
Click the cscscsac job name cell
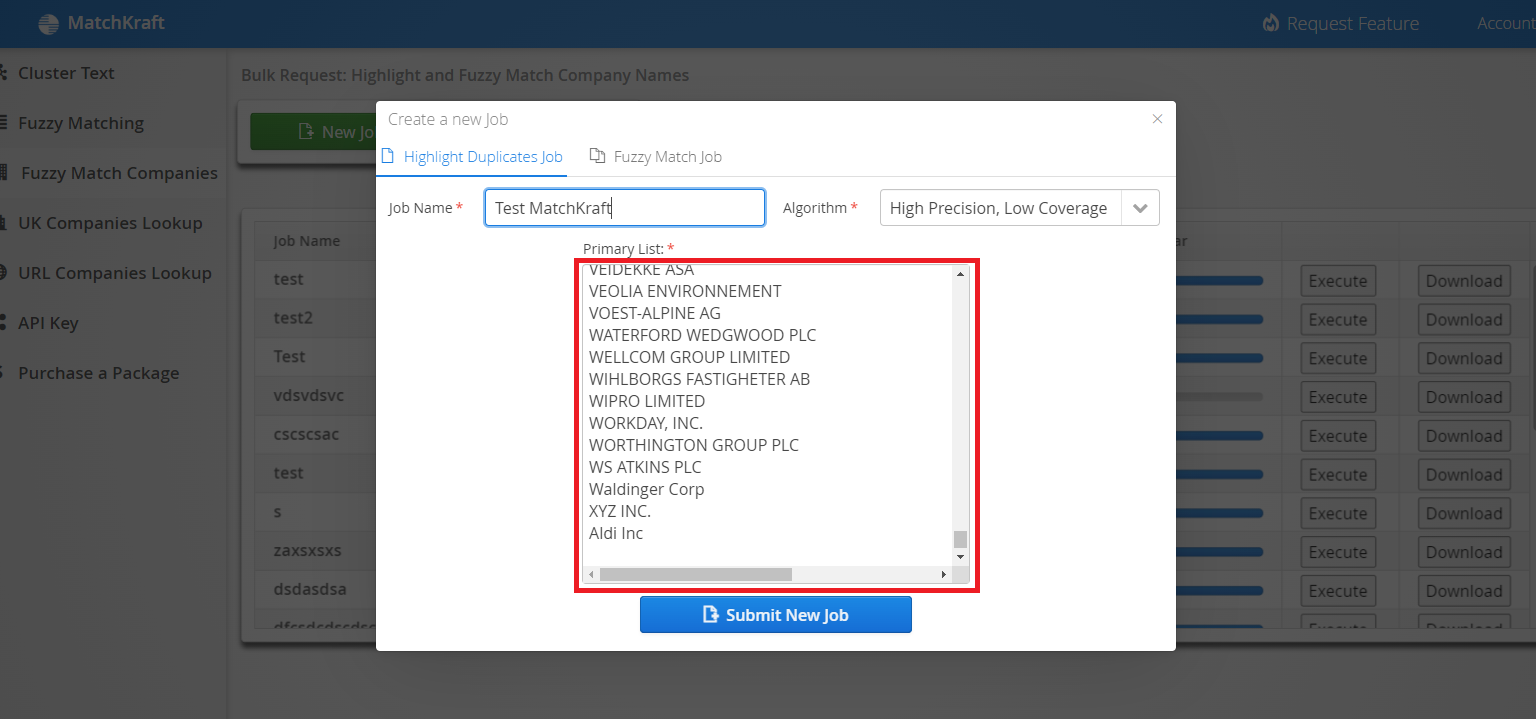point(308,434)
